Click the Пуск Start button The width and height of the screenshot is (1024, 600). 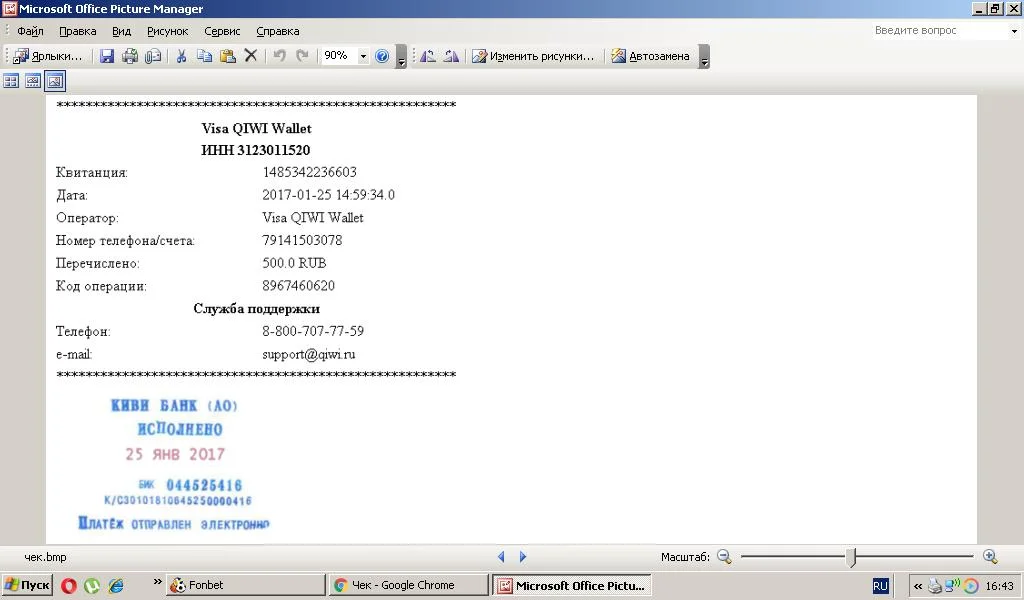coord(27,585)
